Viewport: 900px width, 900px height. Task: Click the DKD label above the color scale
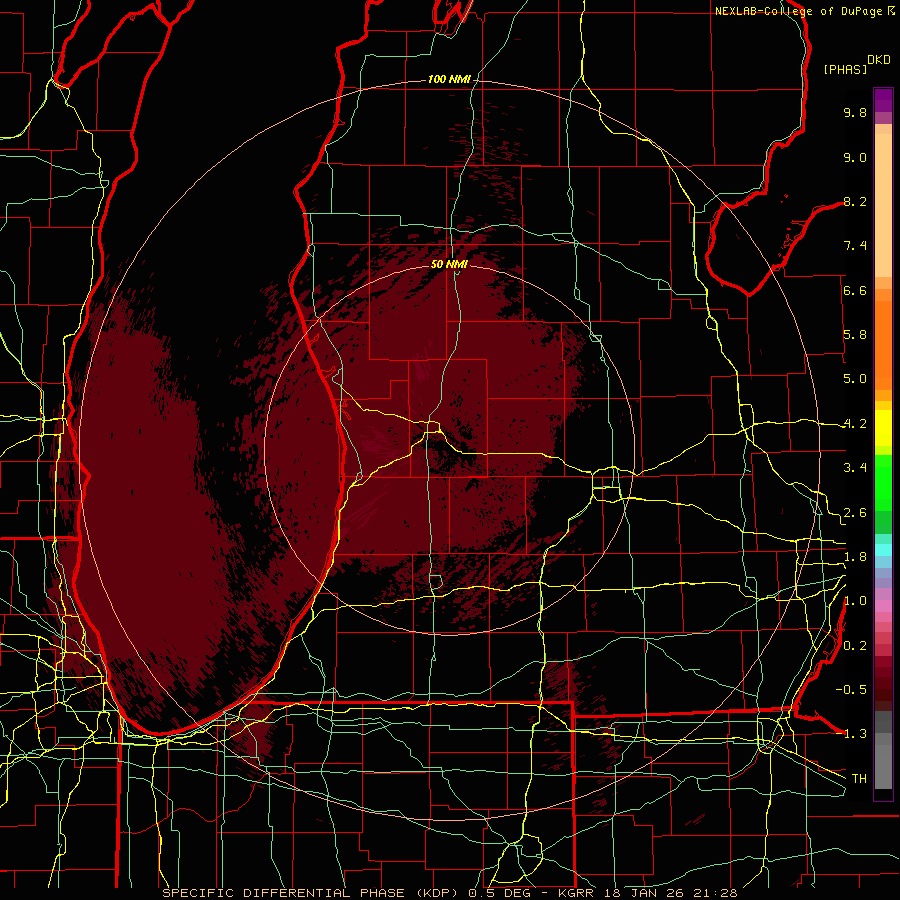879,60
